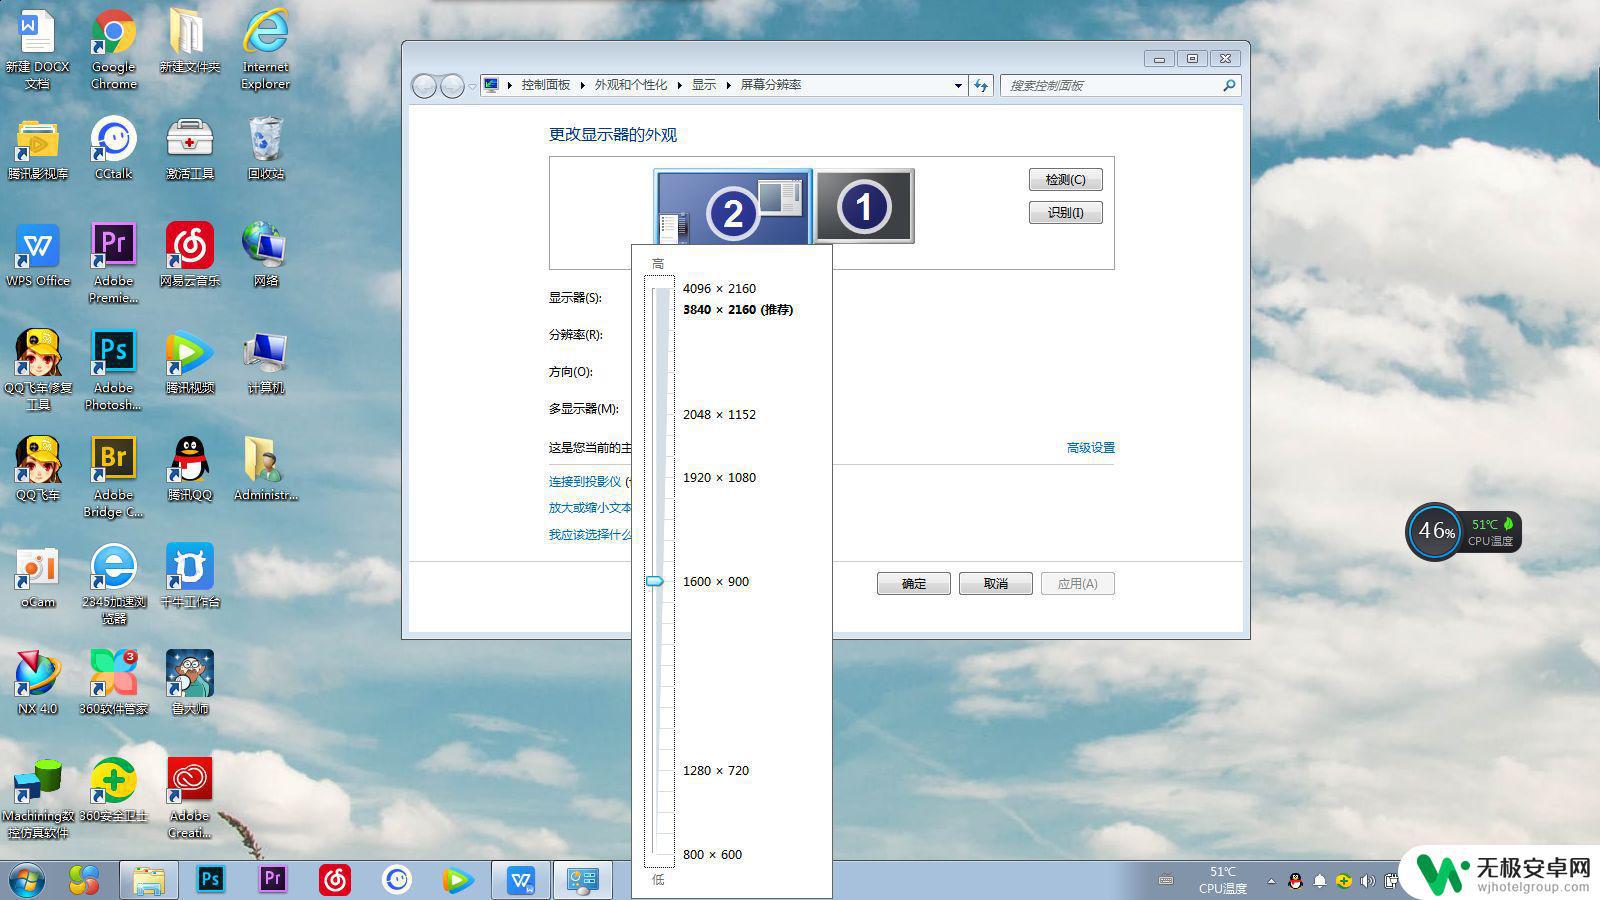Select 1280 × 720 resolution label

click(x=716, y=771)
